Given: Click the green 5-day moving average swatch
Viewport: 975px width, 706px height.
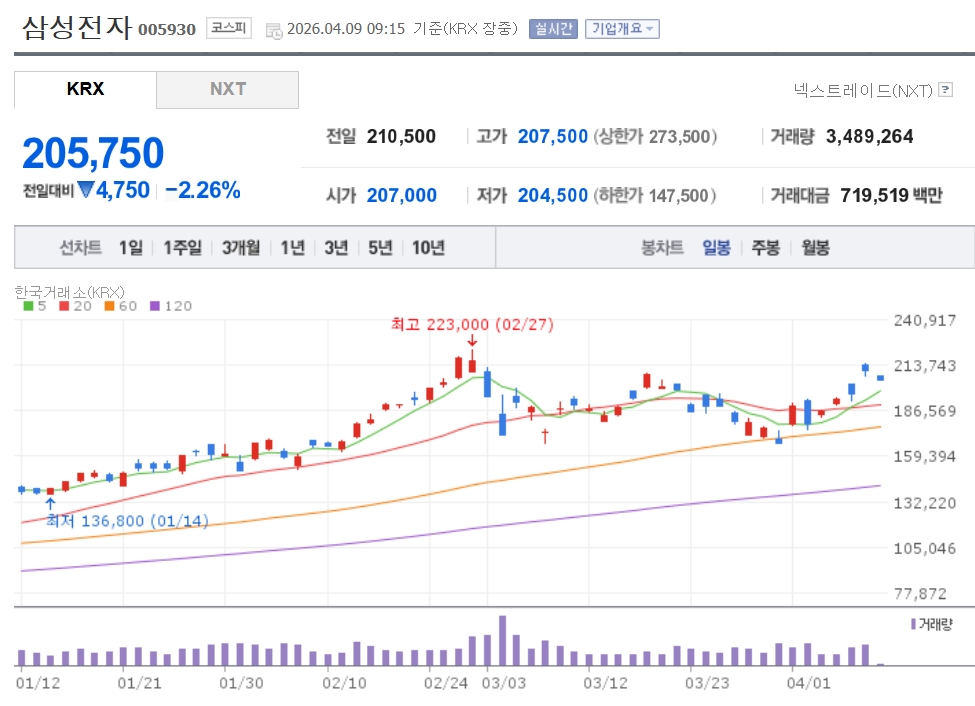Looking at the screenshot, I should coord(28,306).
